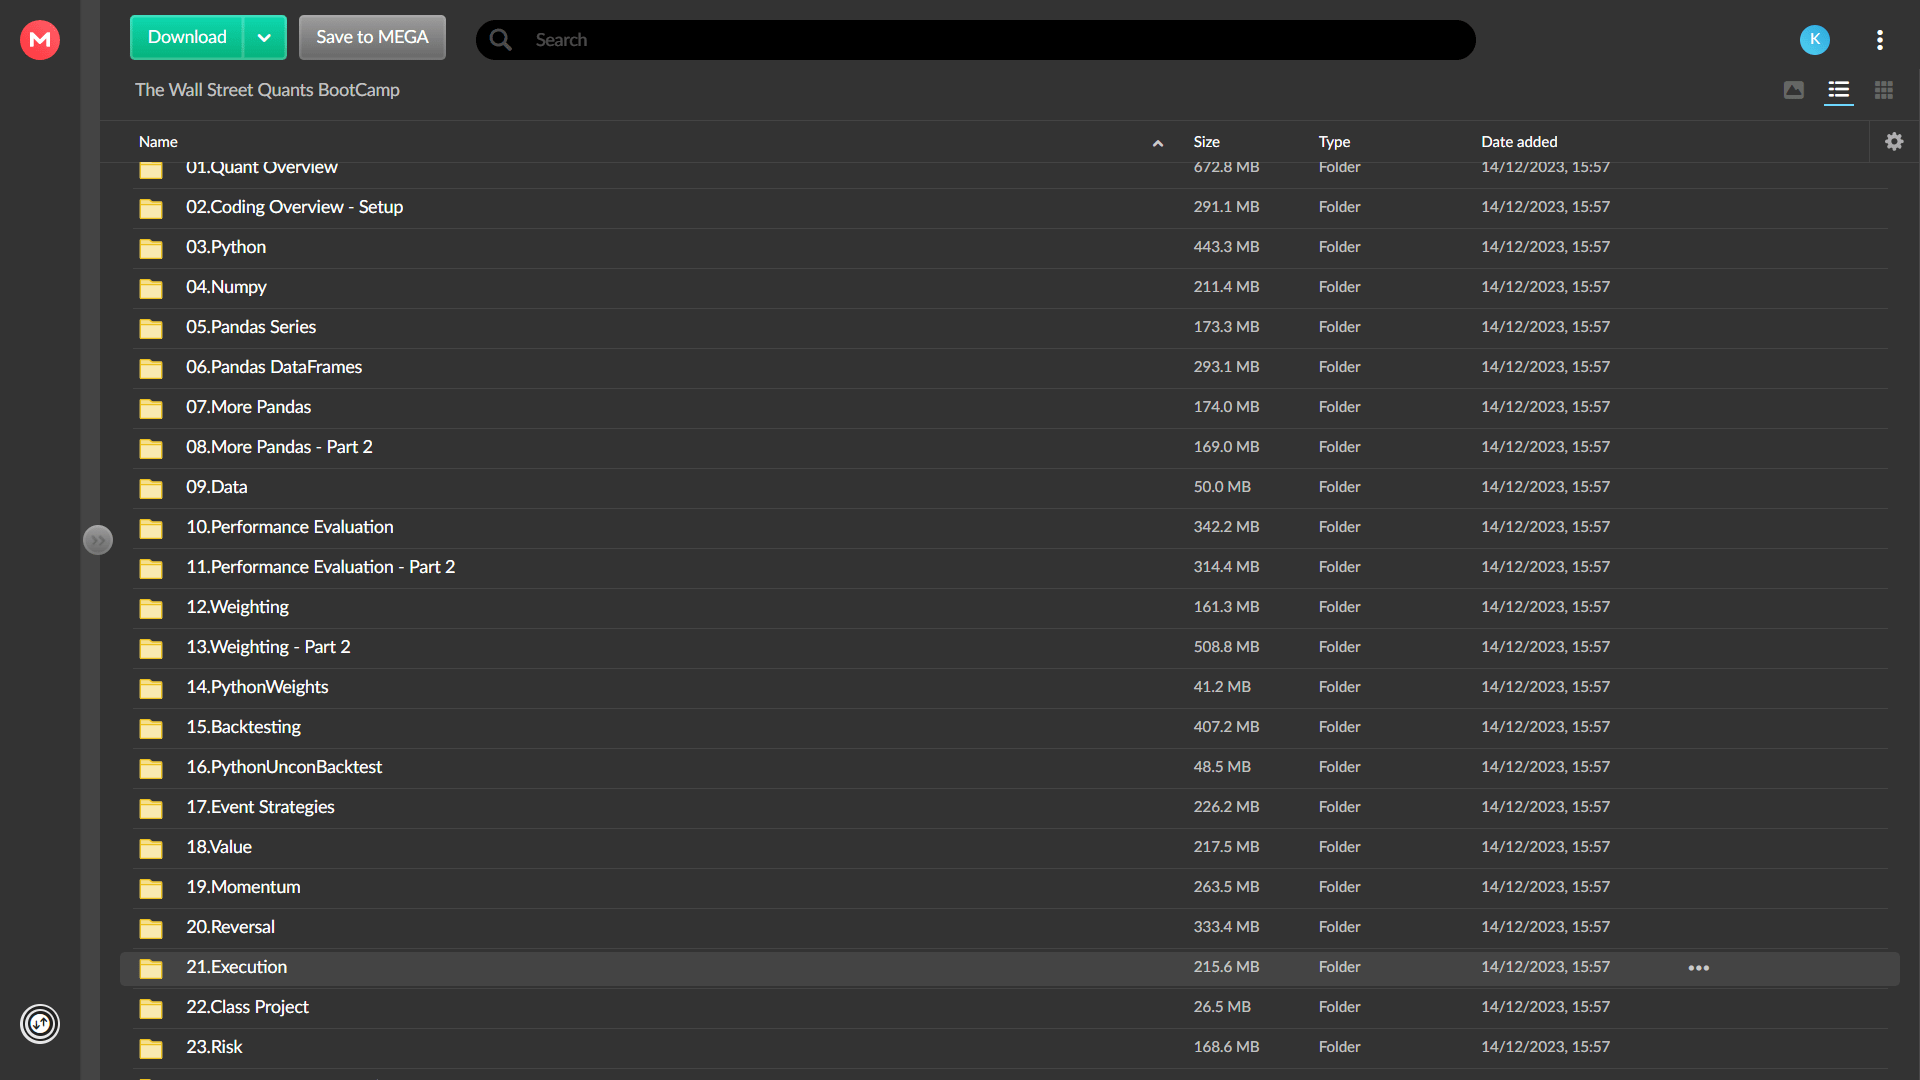Click the 41.2 MB size value
The width and height of the screenshot is (1920, 1080).
coord(1222,687)
